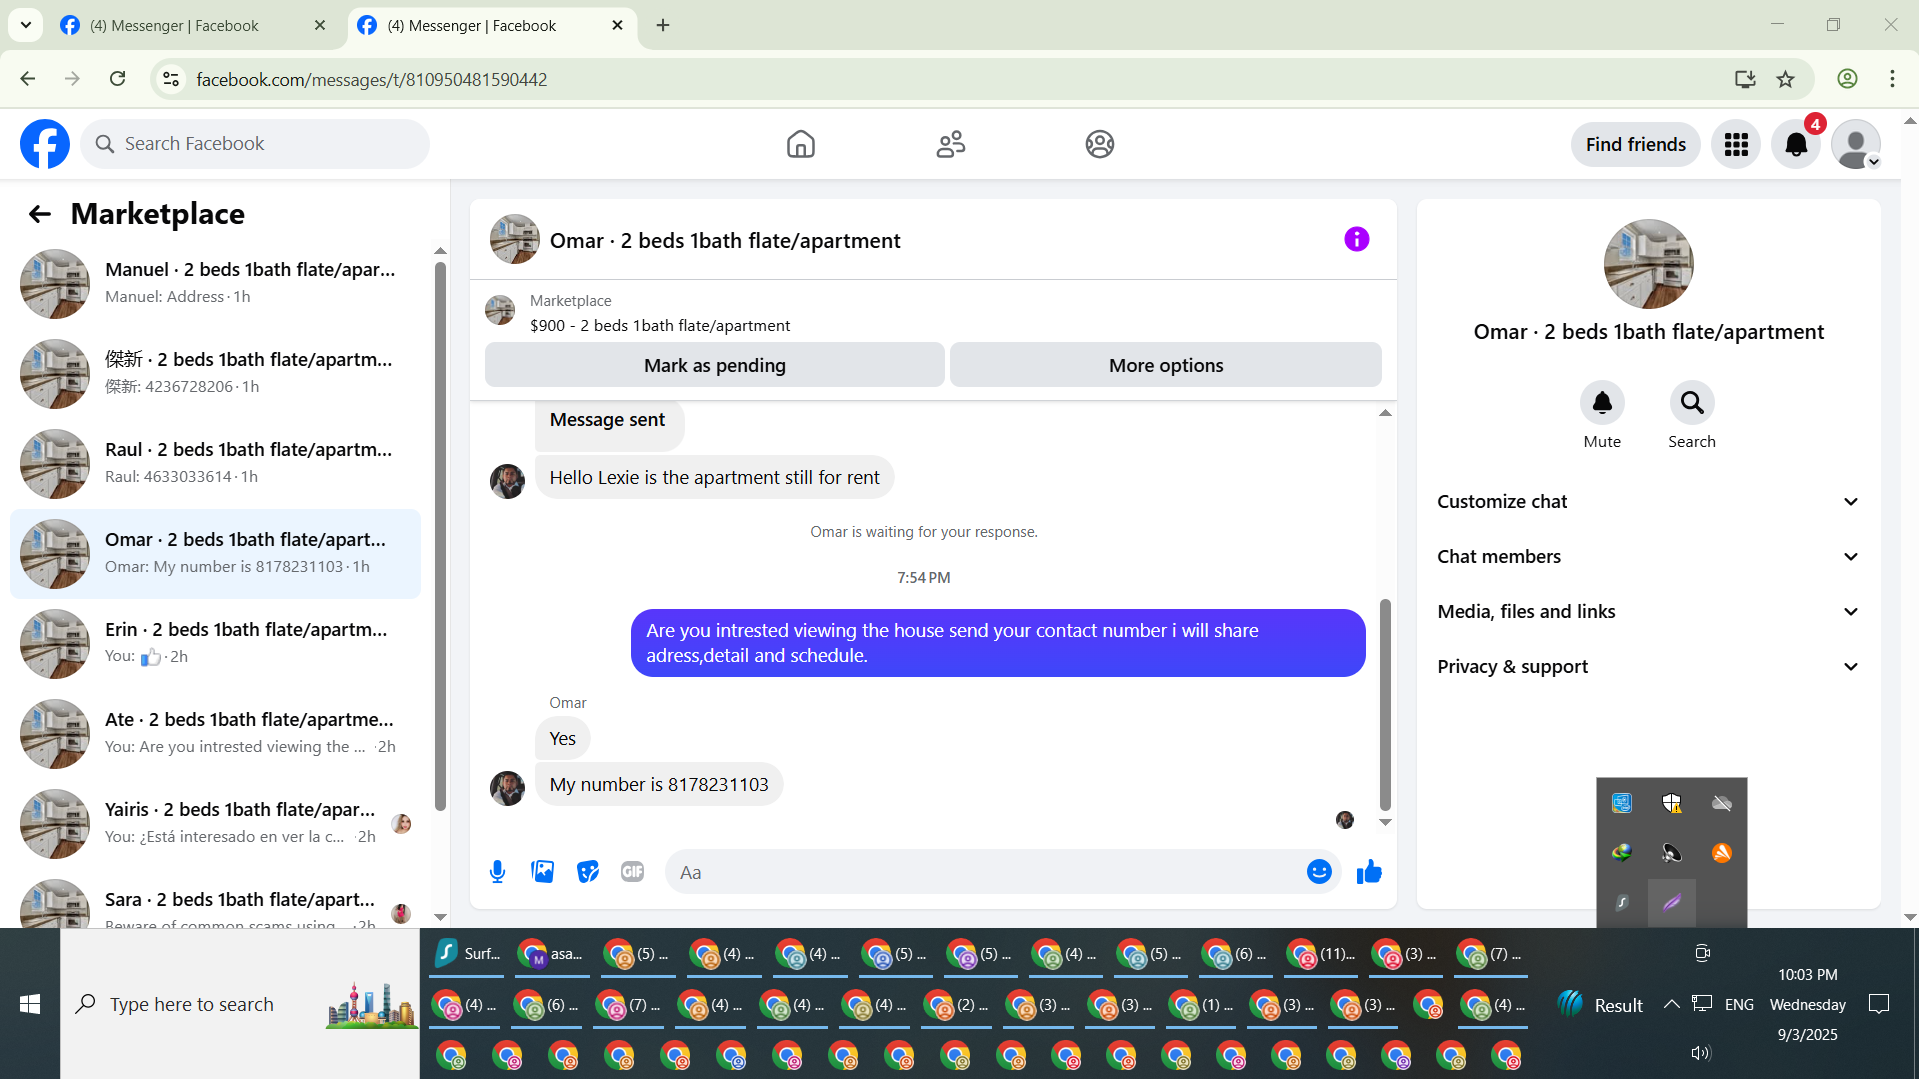Open the taskbar clock showing 10:03 PM
The height and width of the screenshot is (1079, 1919).
1807,1004
